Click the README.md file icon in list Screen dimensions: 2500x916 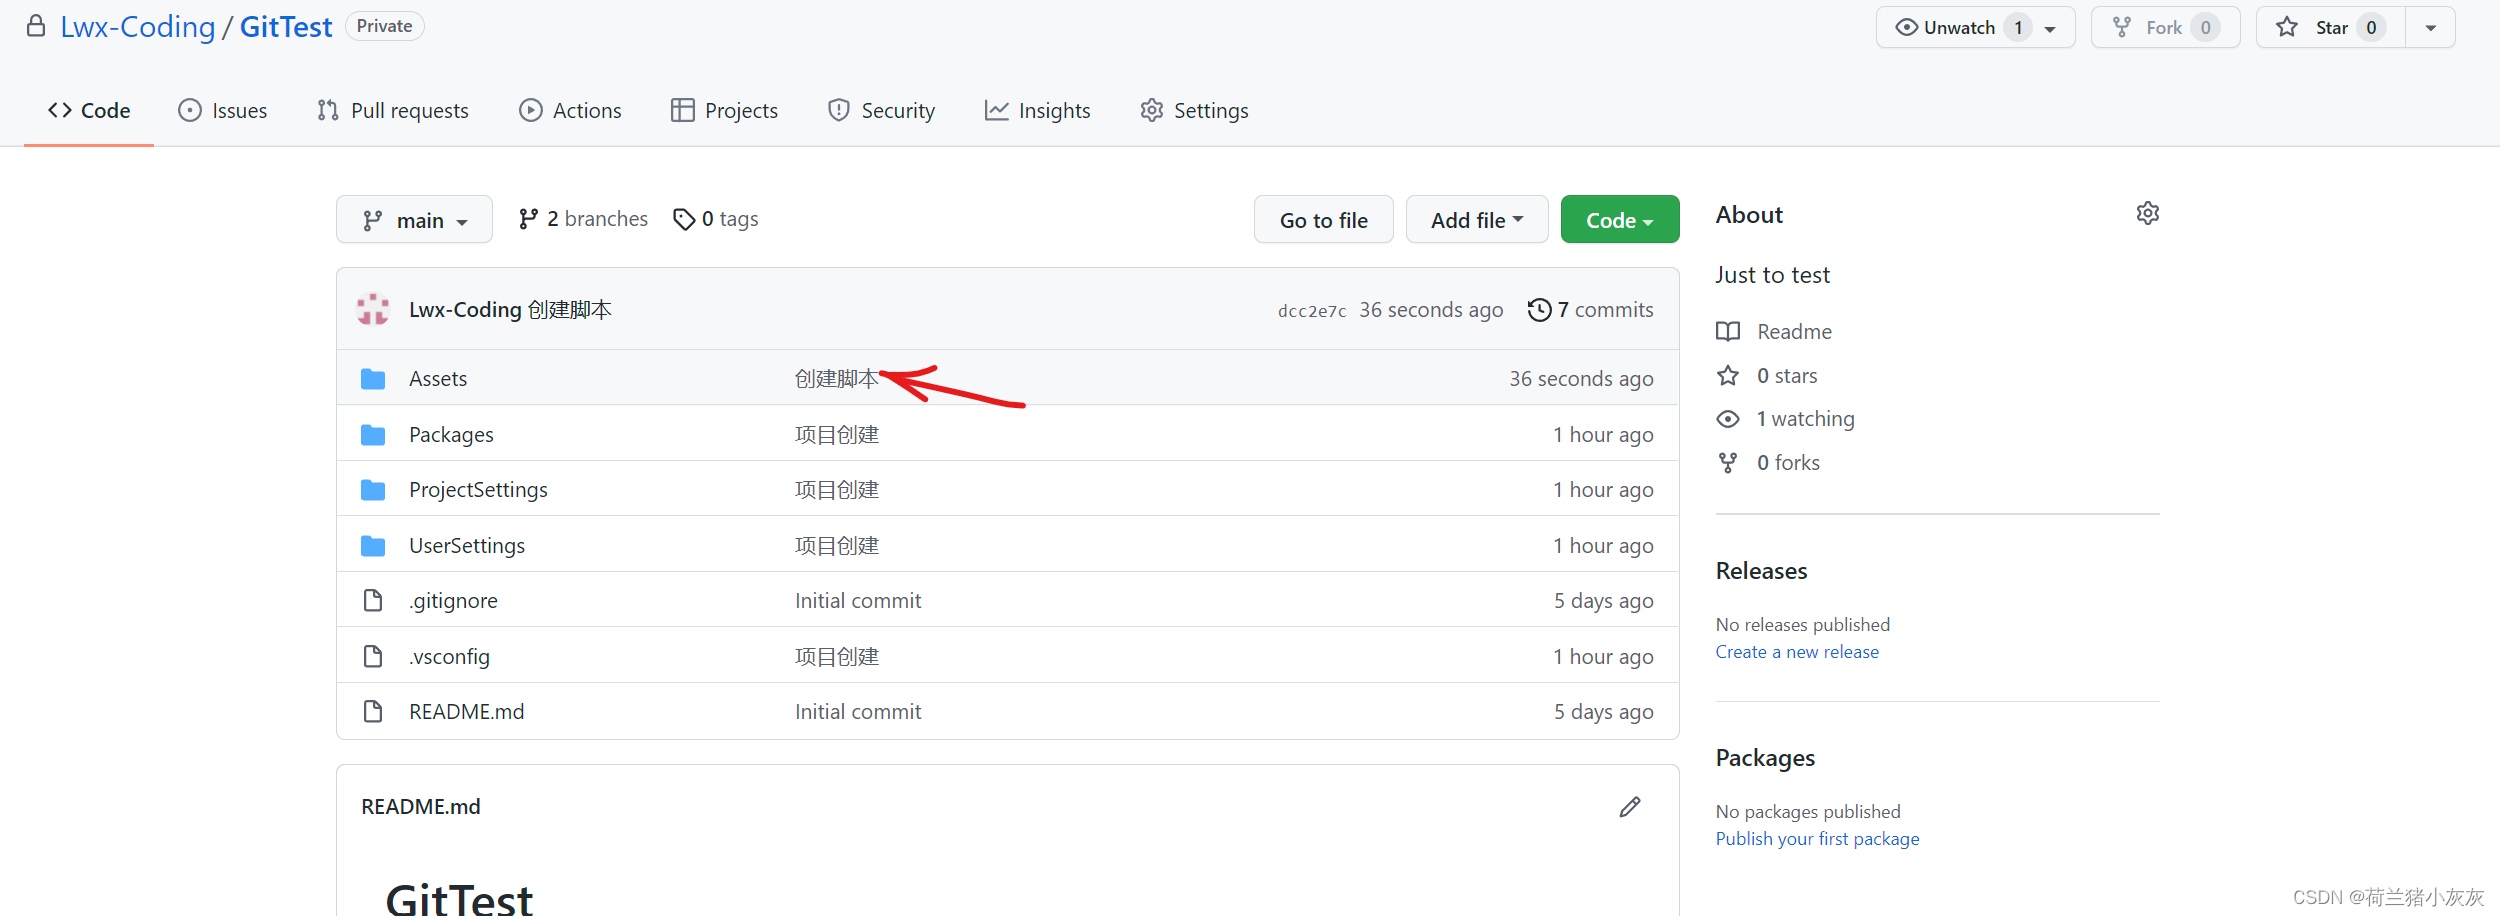[373, 711]
